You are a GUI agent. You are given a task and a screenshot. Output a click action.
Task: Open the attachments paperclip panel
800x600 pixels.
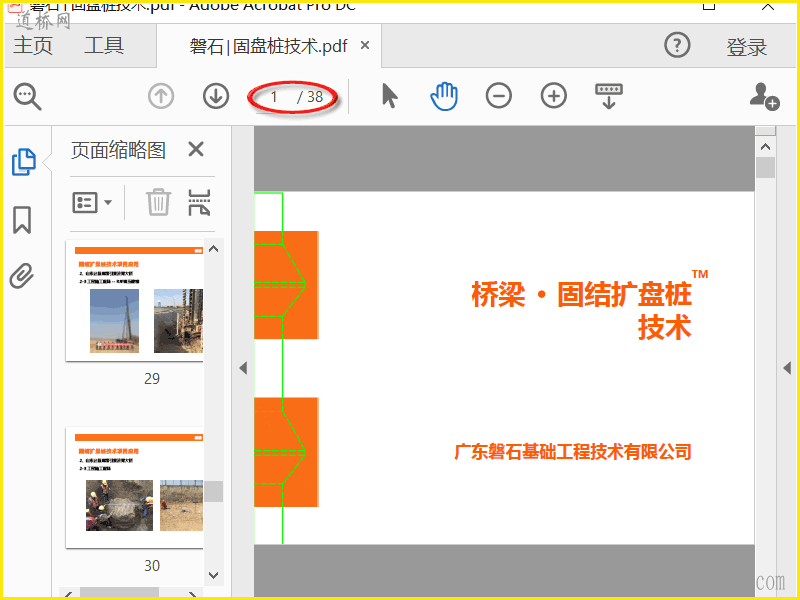point(22,276)
